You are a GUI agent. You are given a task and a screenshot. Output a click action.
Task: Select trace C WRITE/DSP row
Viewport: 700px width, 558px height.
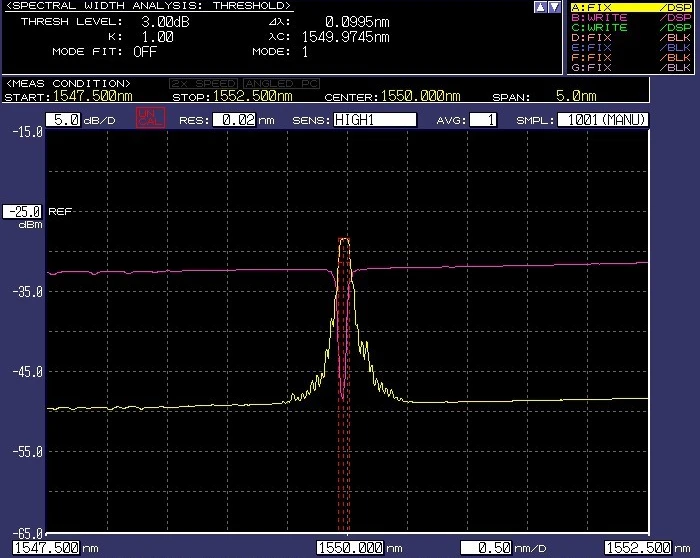[x=631, y=28]
